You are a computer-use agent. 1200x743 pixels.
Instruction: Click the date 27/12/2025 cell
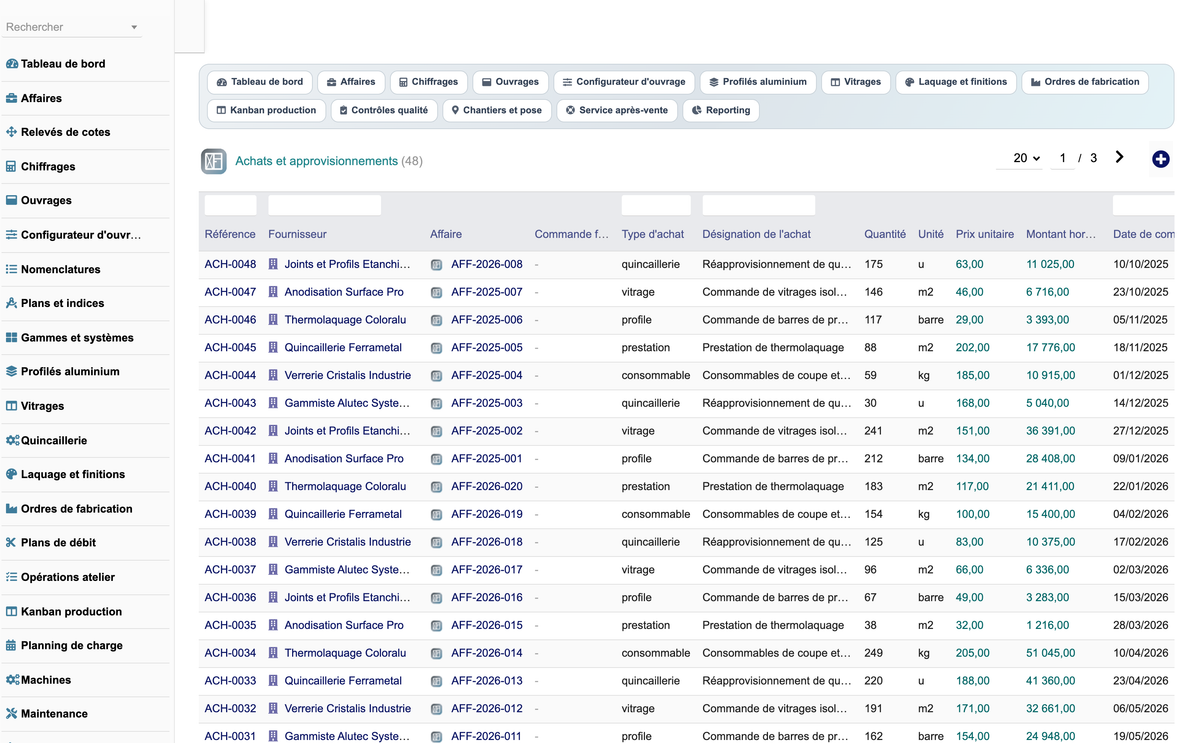pyautogui.click(x=1140, y=431)
